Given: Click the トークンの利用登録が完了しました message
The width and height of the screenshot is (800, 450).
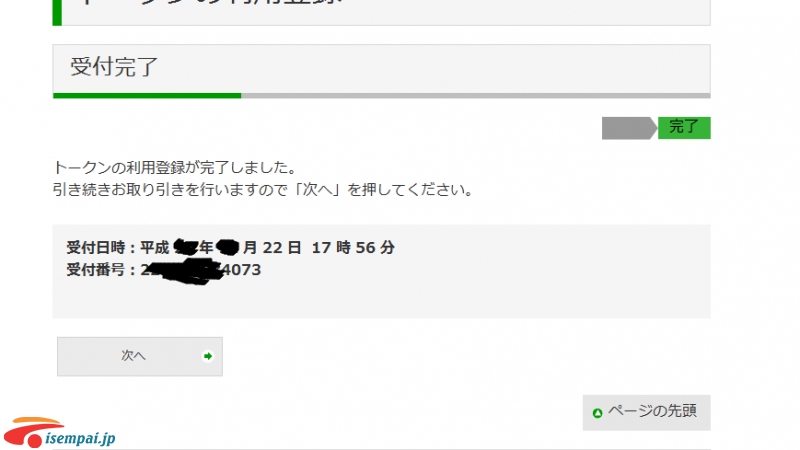Looking at the screenshot, I should (x=175, y=167).
